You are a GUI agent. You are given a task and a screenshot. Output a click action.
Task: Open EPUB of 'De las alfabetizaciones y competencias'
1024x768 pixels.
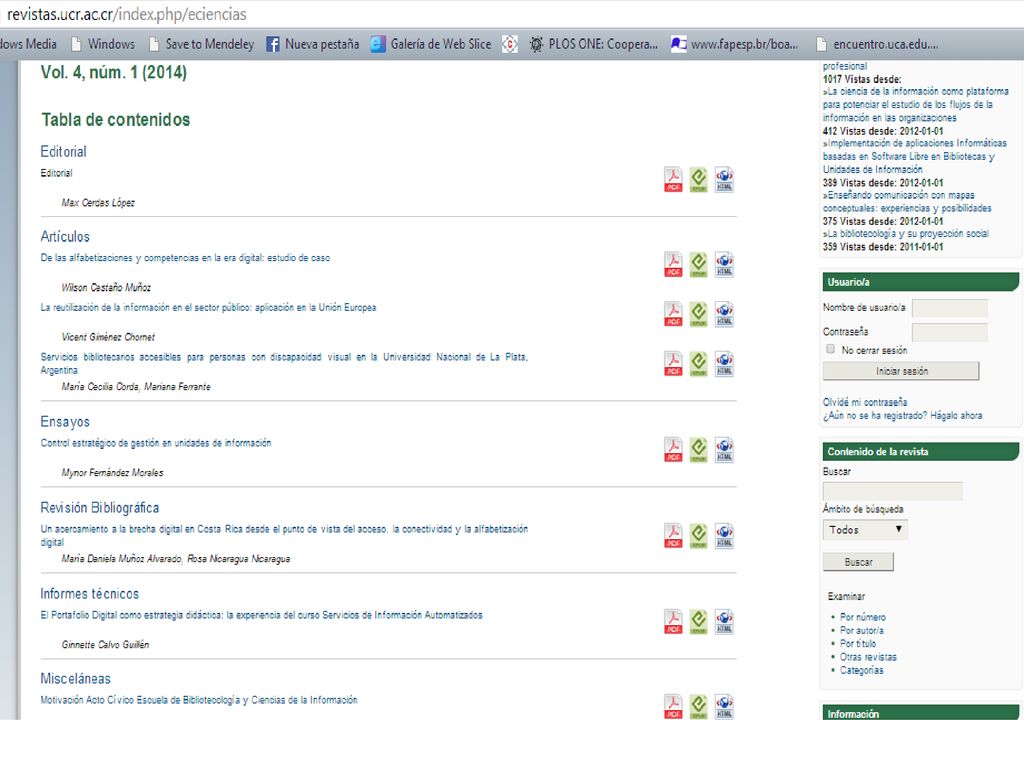pyautogui.click(x=698, y=264)
